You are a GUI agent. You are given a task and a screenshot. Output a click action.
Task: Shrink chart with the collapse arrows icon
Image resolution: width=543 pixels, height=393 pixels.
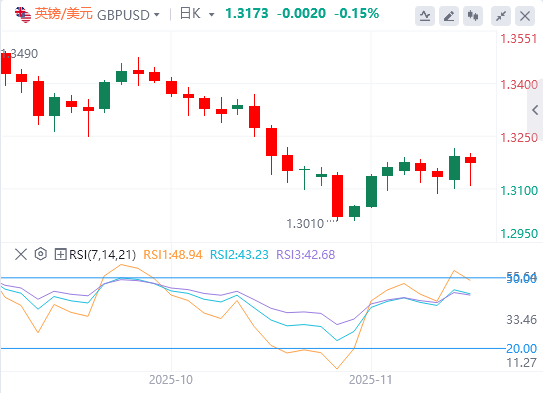point(501,16)
